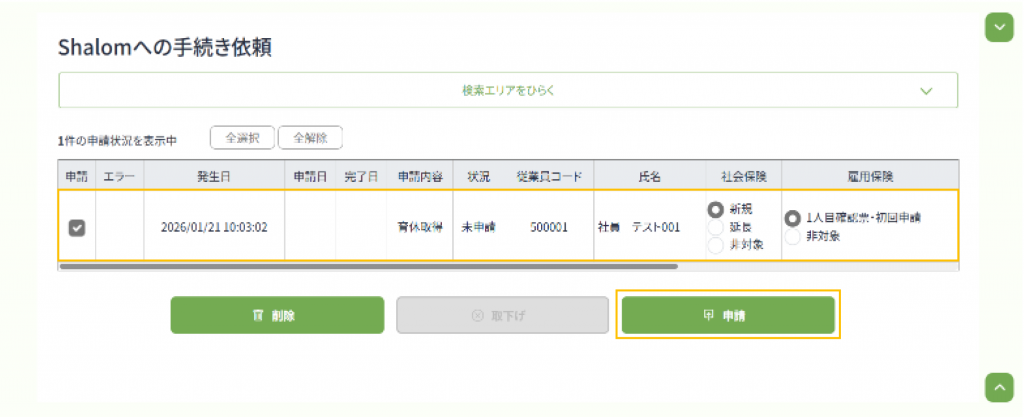Screen dimensions: 1024x417
Task: Select 非対象 radio under 雇用保険
Action: tap(792, 237)
